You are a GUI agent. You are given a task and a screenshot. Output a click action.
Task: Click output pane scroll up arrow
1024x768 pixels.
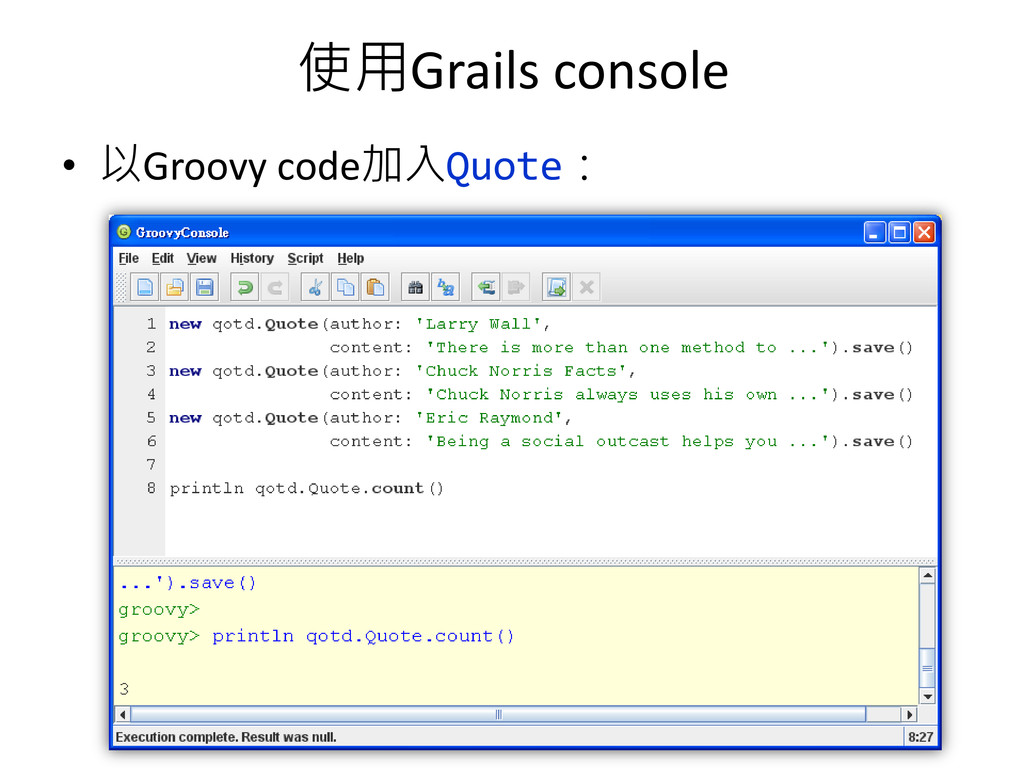(x=927, y=575)
